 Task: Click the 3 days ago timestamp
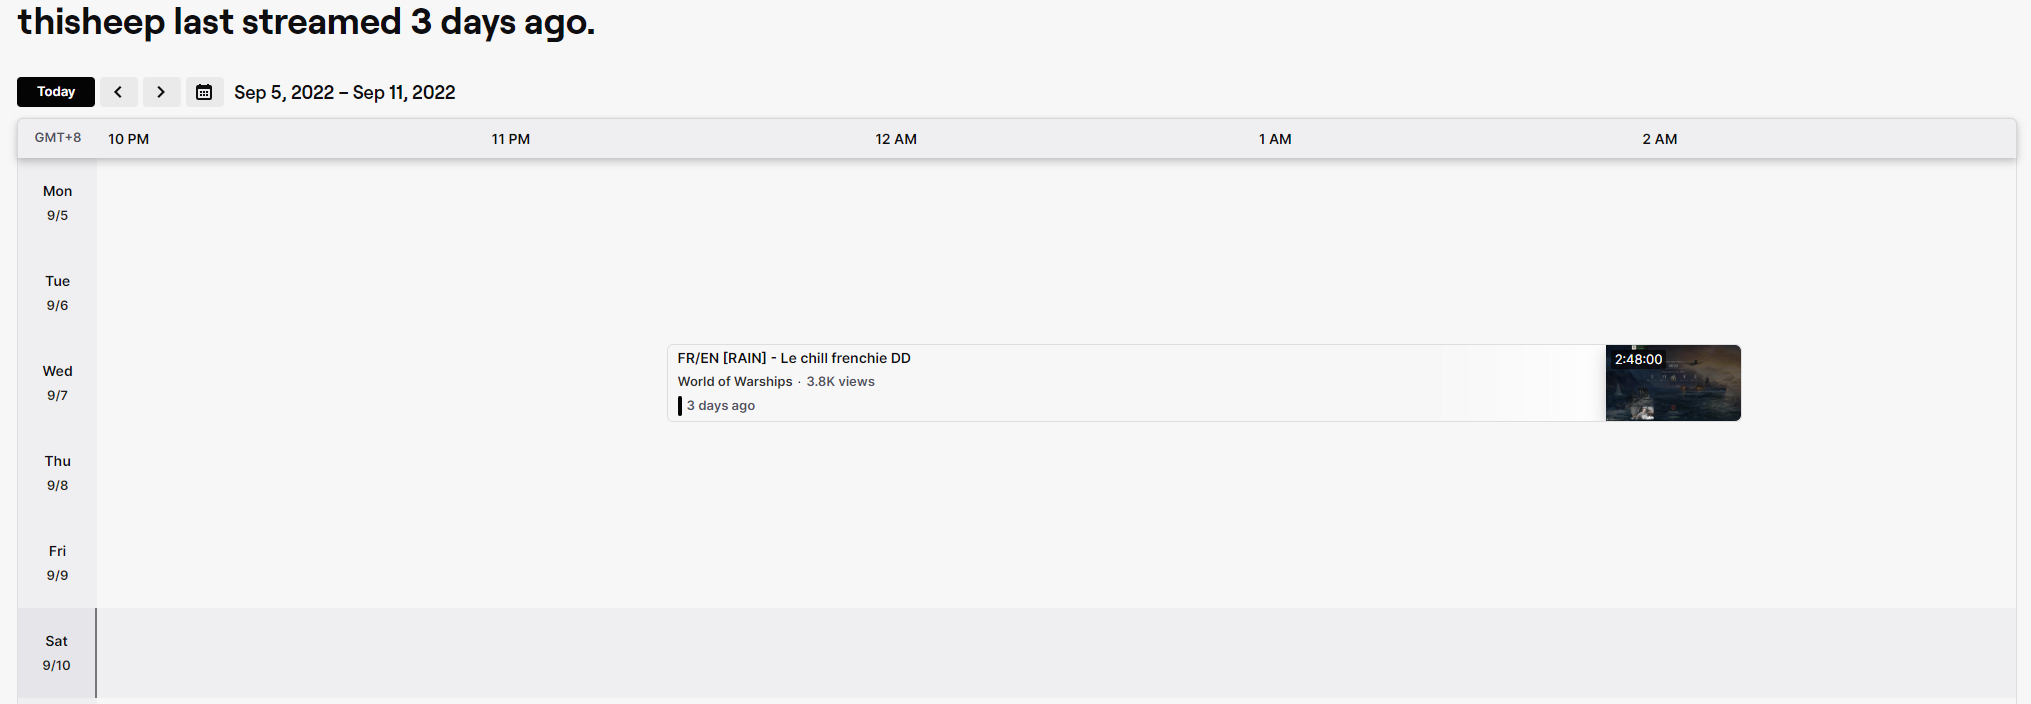[721, 405]
